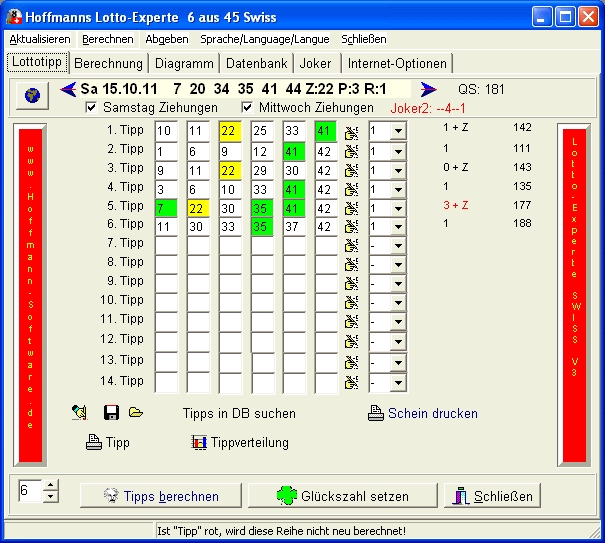Click the save floppy disk icon
Image resolution: width=605 pixels, height=543 pixels.
(111, 412)
